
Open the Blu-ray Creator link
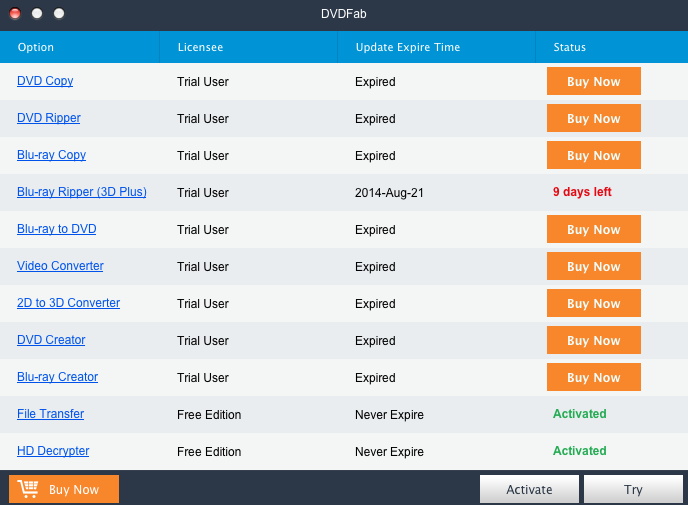tap(57, 377)
